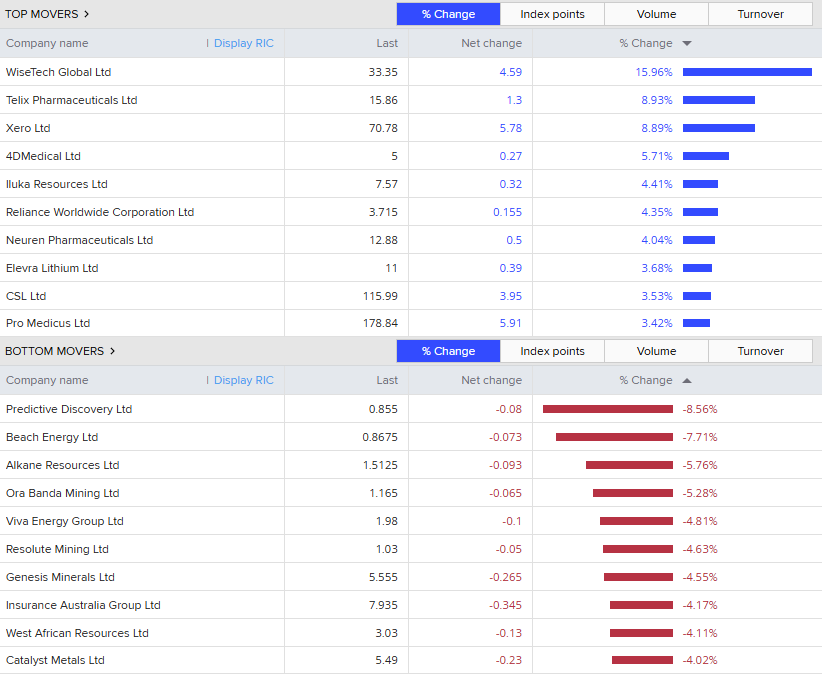This screenshot has width=822, height=679.
Task: Click the Beach Energy red percent bar
Action: coord(614,437)
